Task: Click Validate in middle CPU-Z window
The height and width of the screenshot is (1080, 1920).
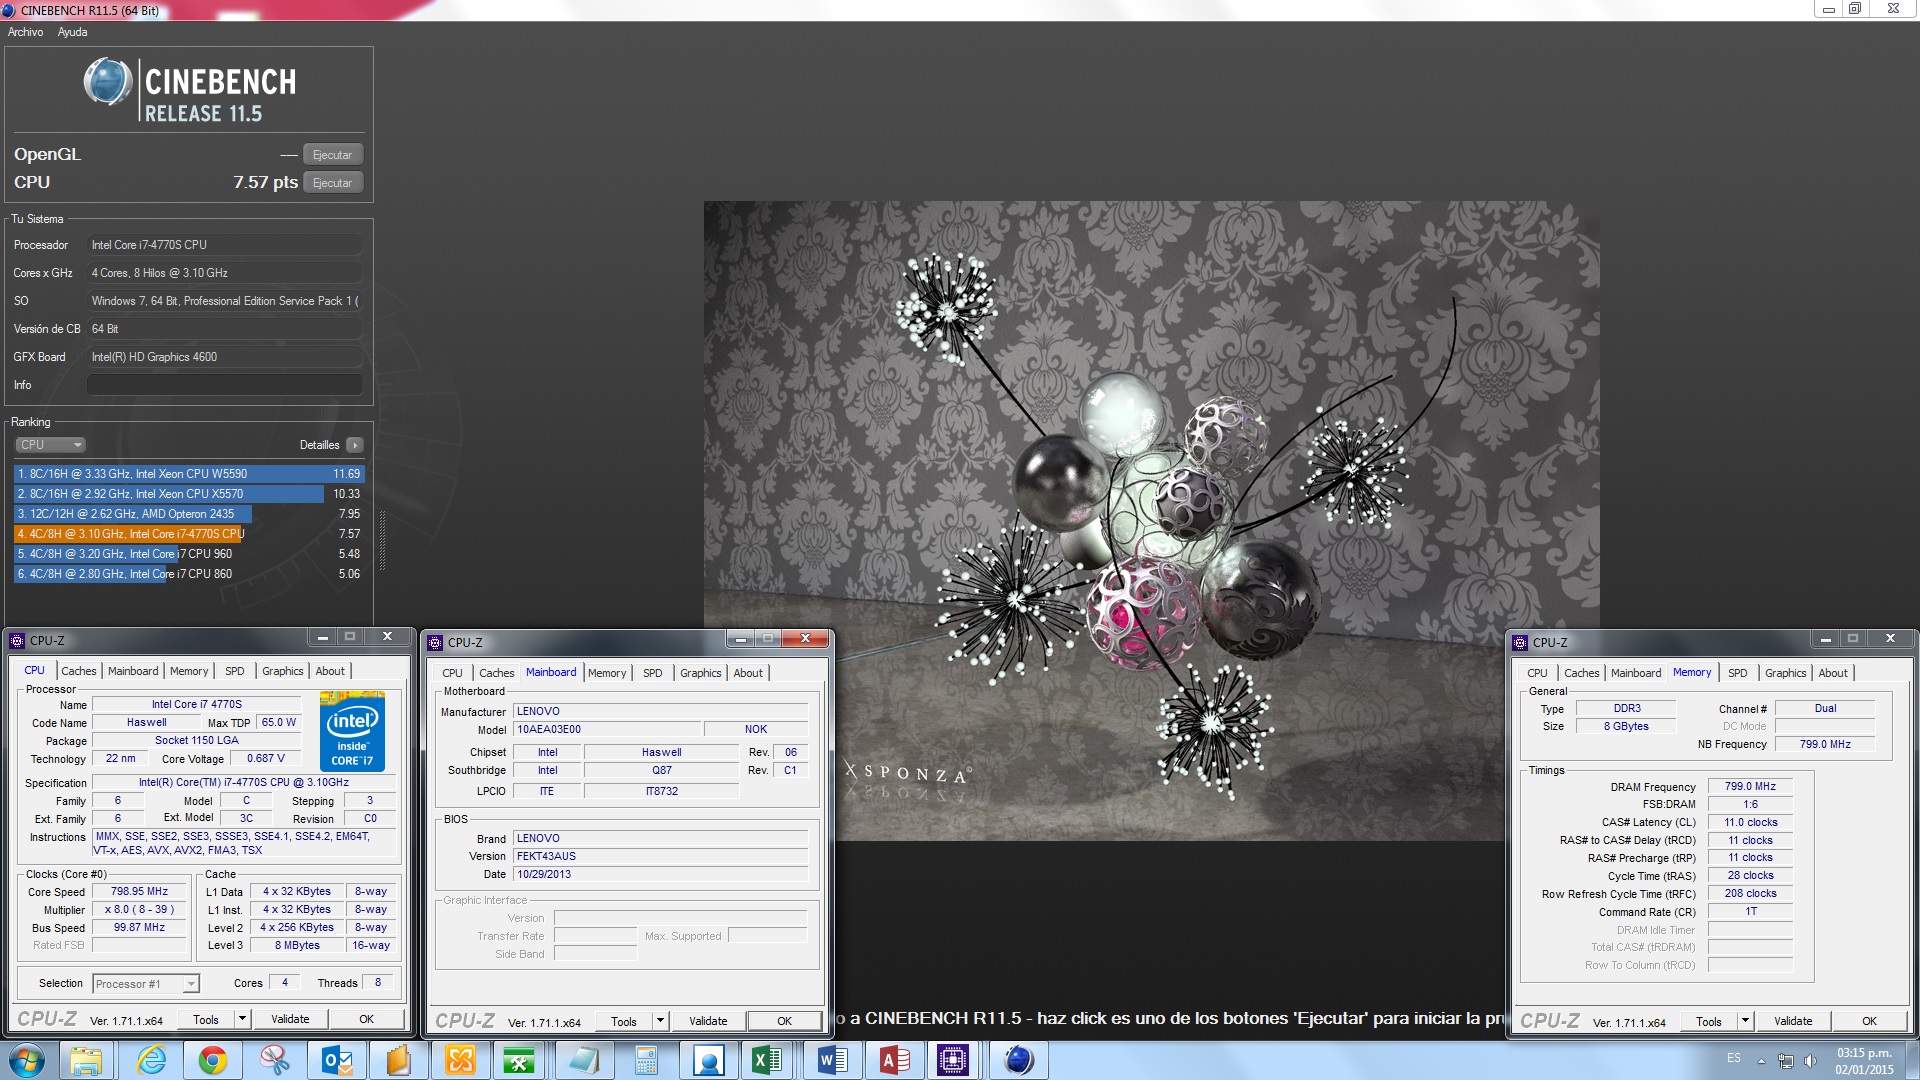Action: [708, 1022]
